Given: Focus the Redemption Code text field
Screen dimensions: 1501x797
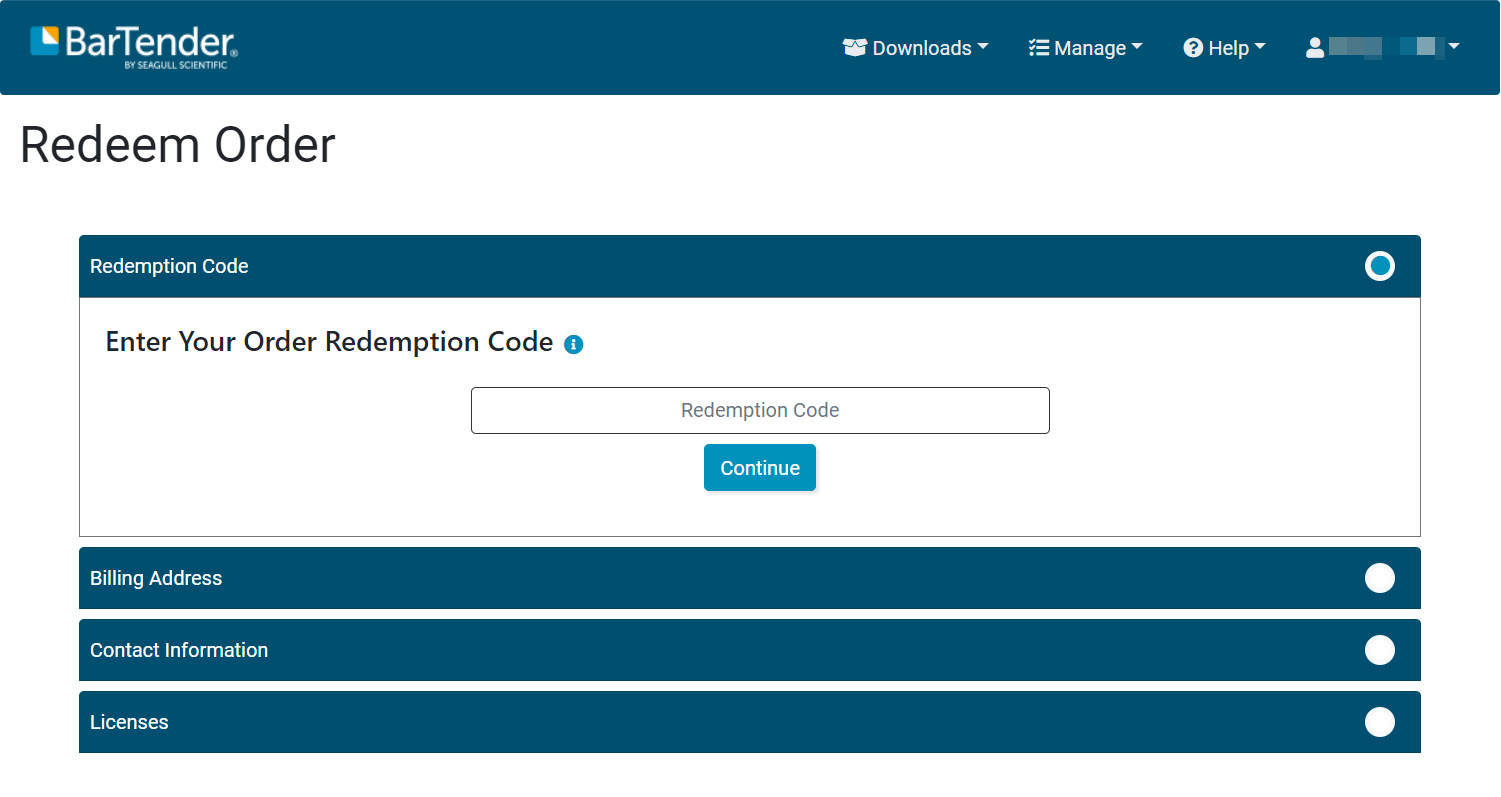Looking at the screenshot, I should click(x=760, y=410).
